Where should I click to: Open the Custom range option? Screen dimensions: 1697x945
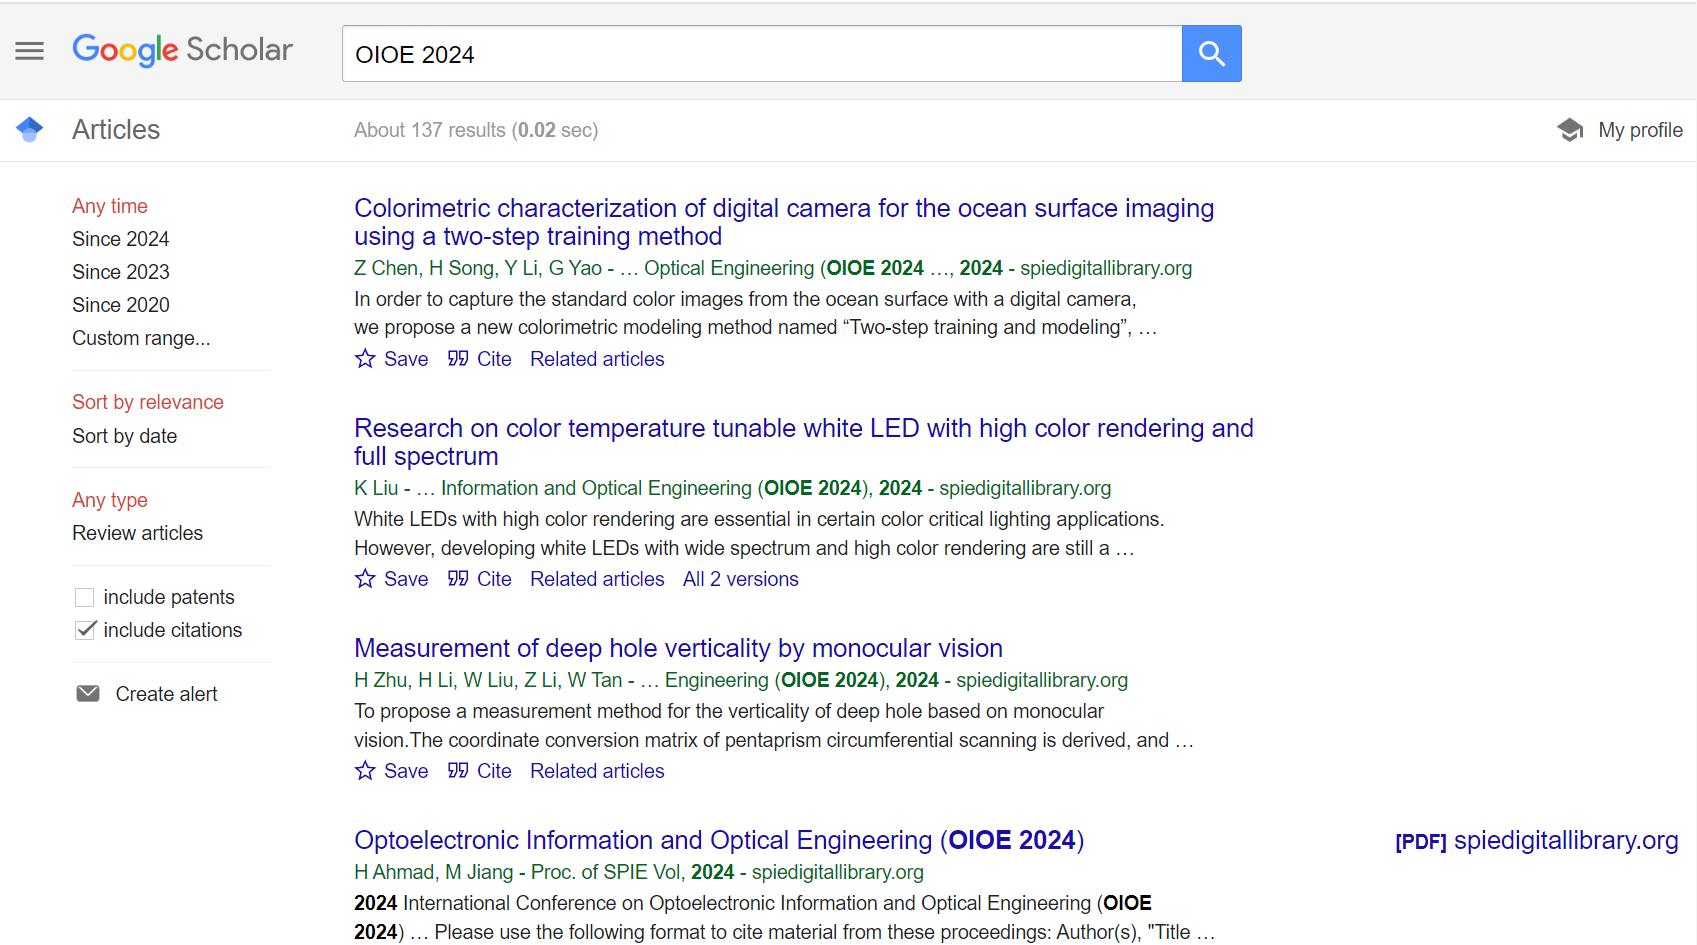[x=141, y=338]
